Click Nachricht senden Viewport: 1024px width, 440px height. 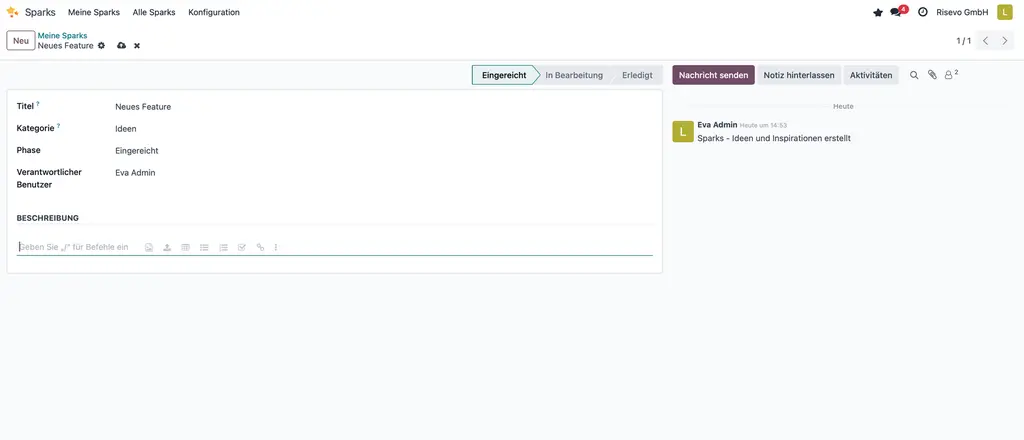713,75
